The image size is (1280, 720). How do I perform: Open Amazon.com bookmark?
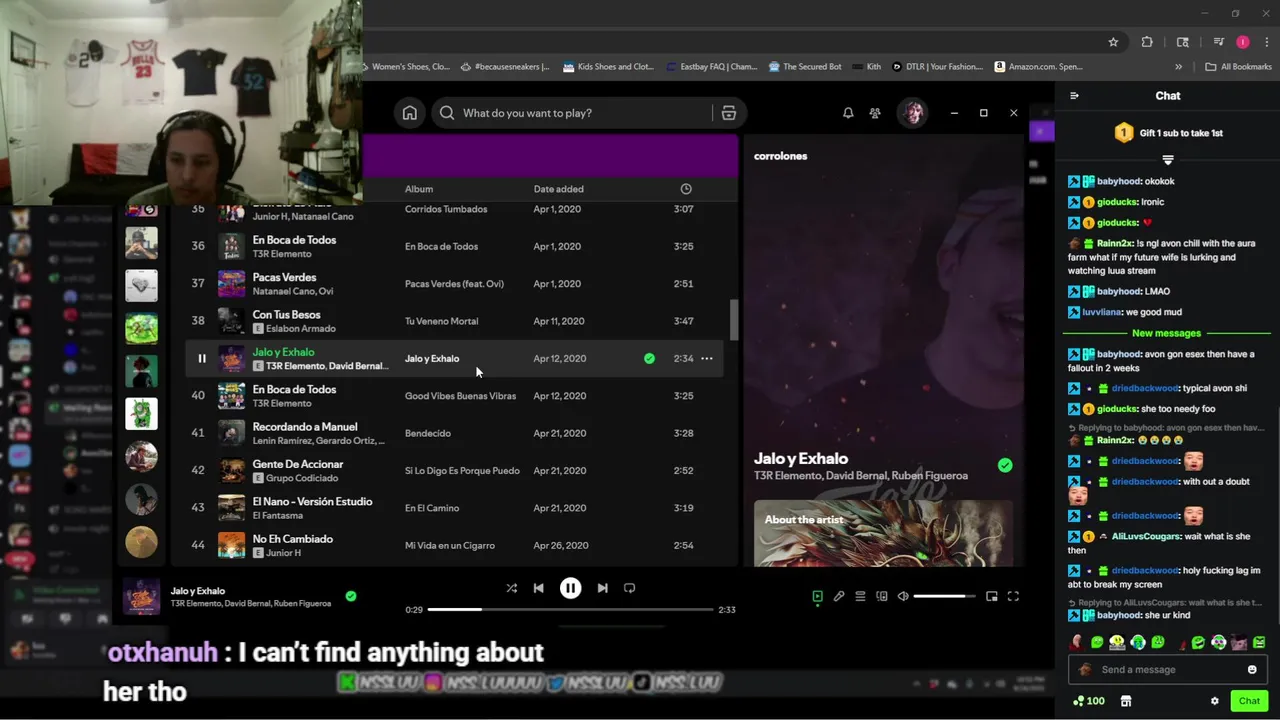tap(1038, 67)
